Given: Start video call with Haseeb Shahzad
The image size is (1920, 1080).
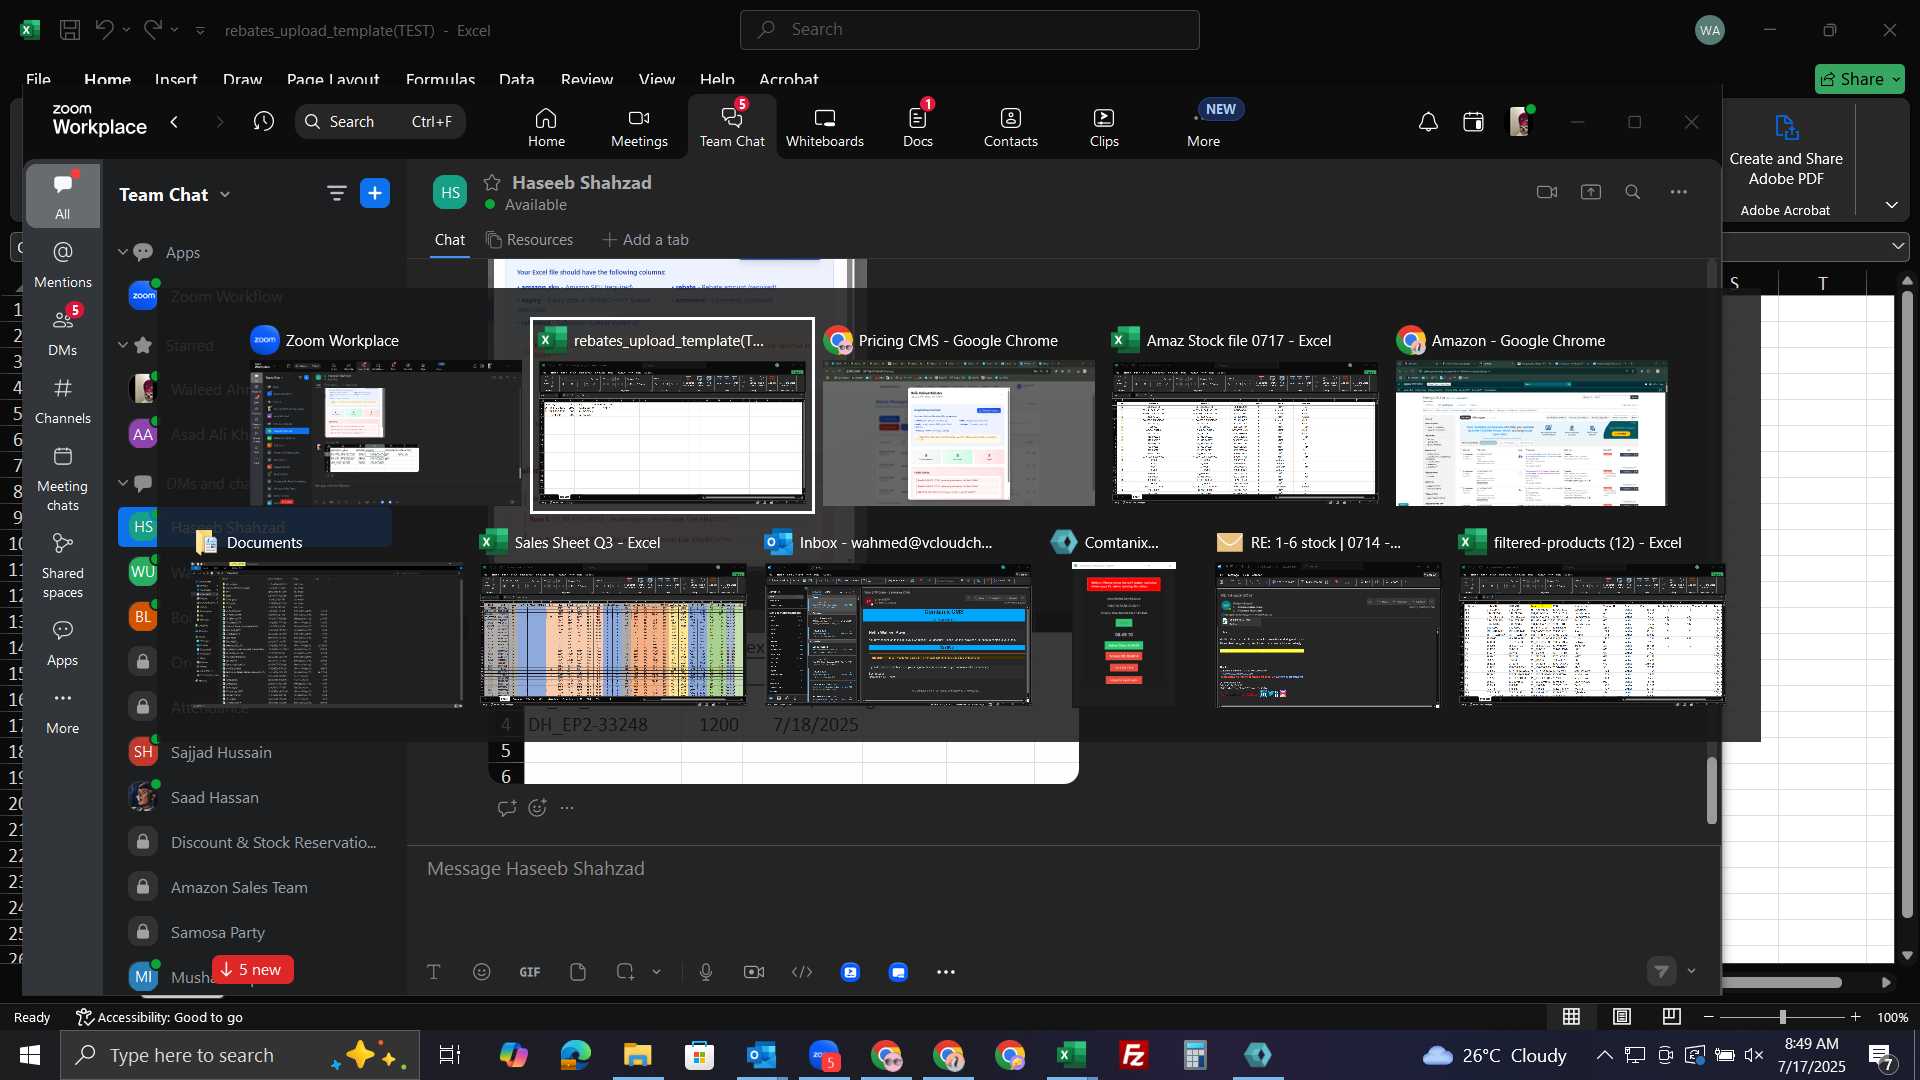Looking at the screenshot, I should coord(1546,192).
